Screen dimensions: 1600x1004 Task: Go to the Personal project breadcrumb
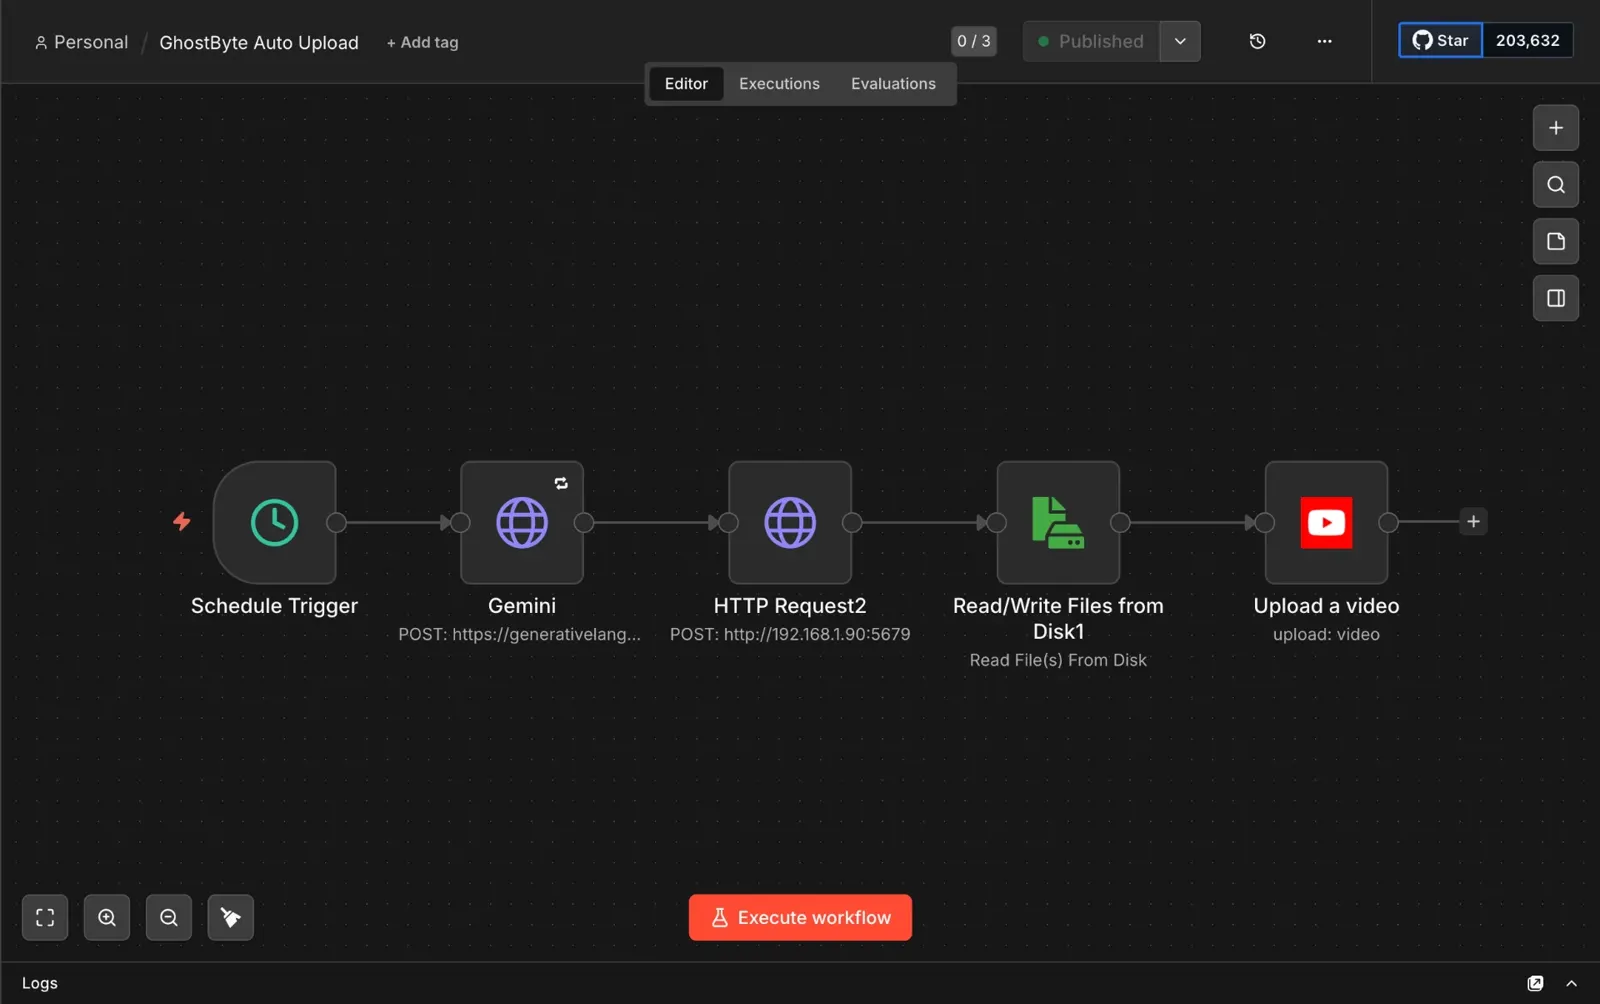coord(81,42)
